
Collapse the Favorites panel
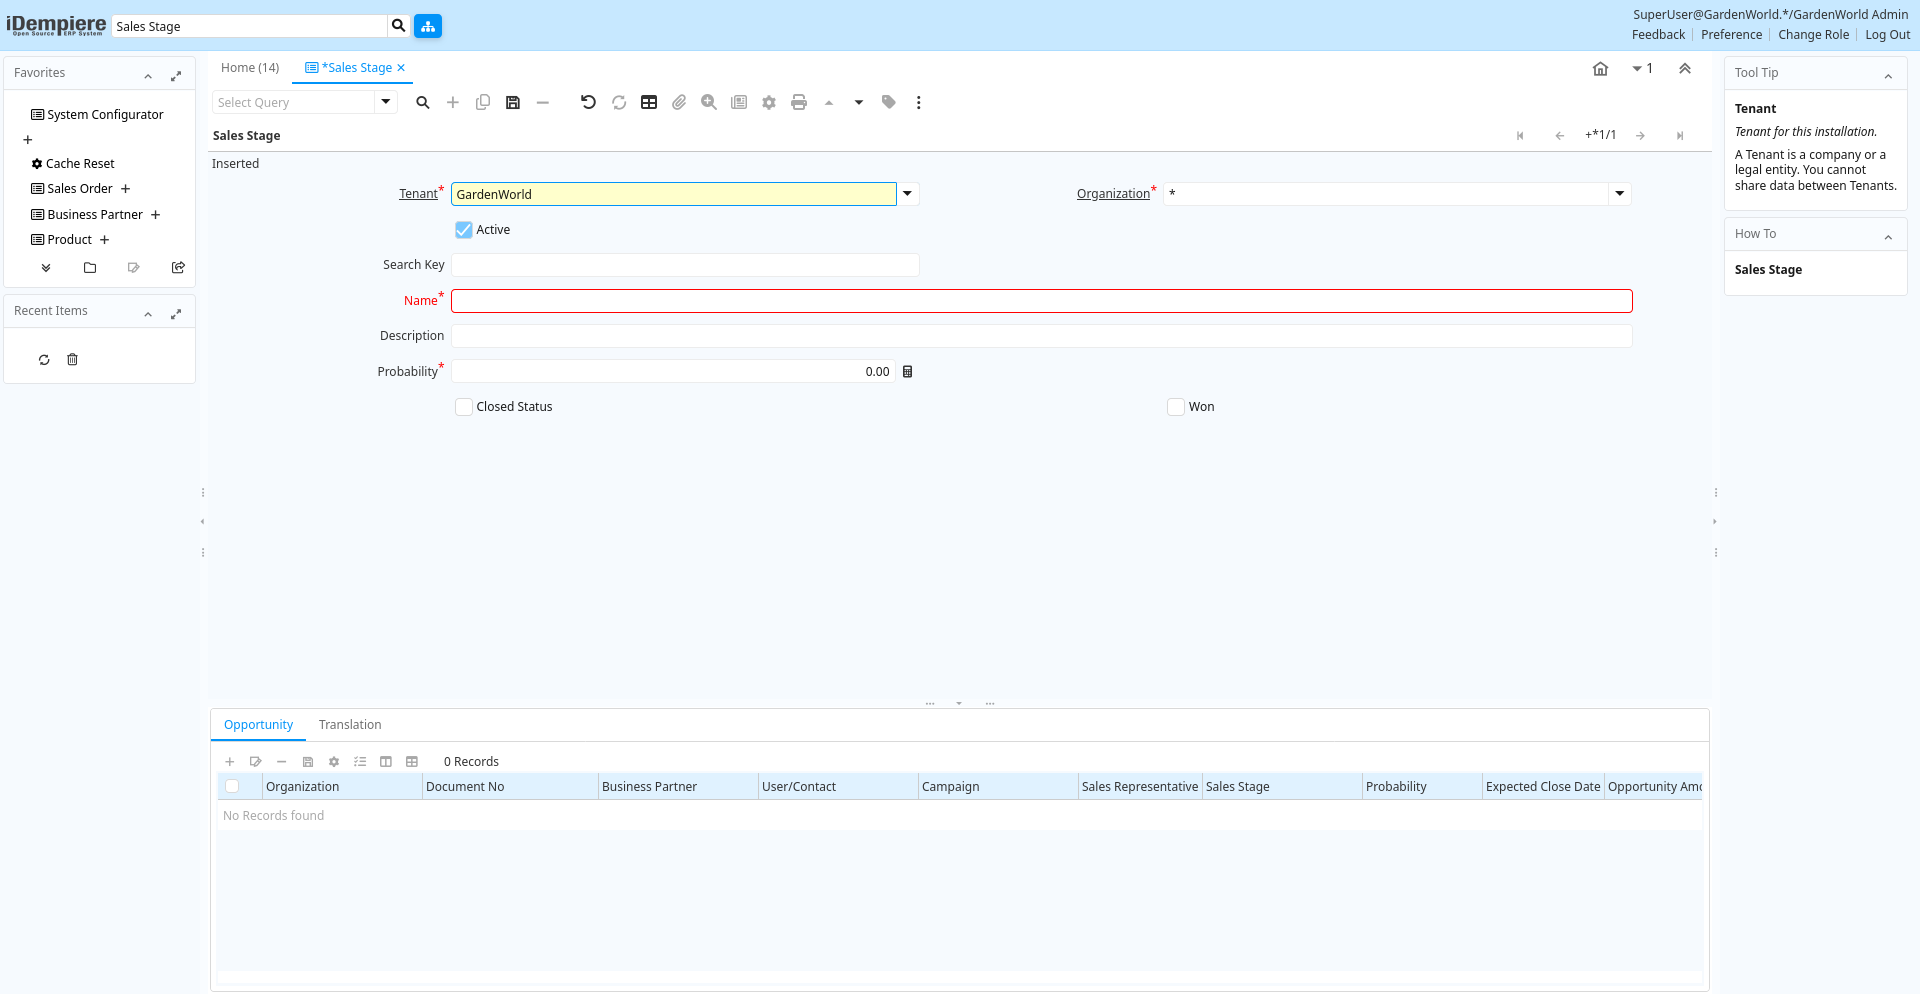pos(148,75)
